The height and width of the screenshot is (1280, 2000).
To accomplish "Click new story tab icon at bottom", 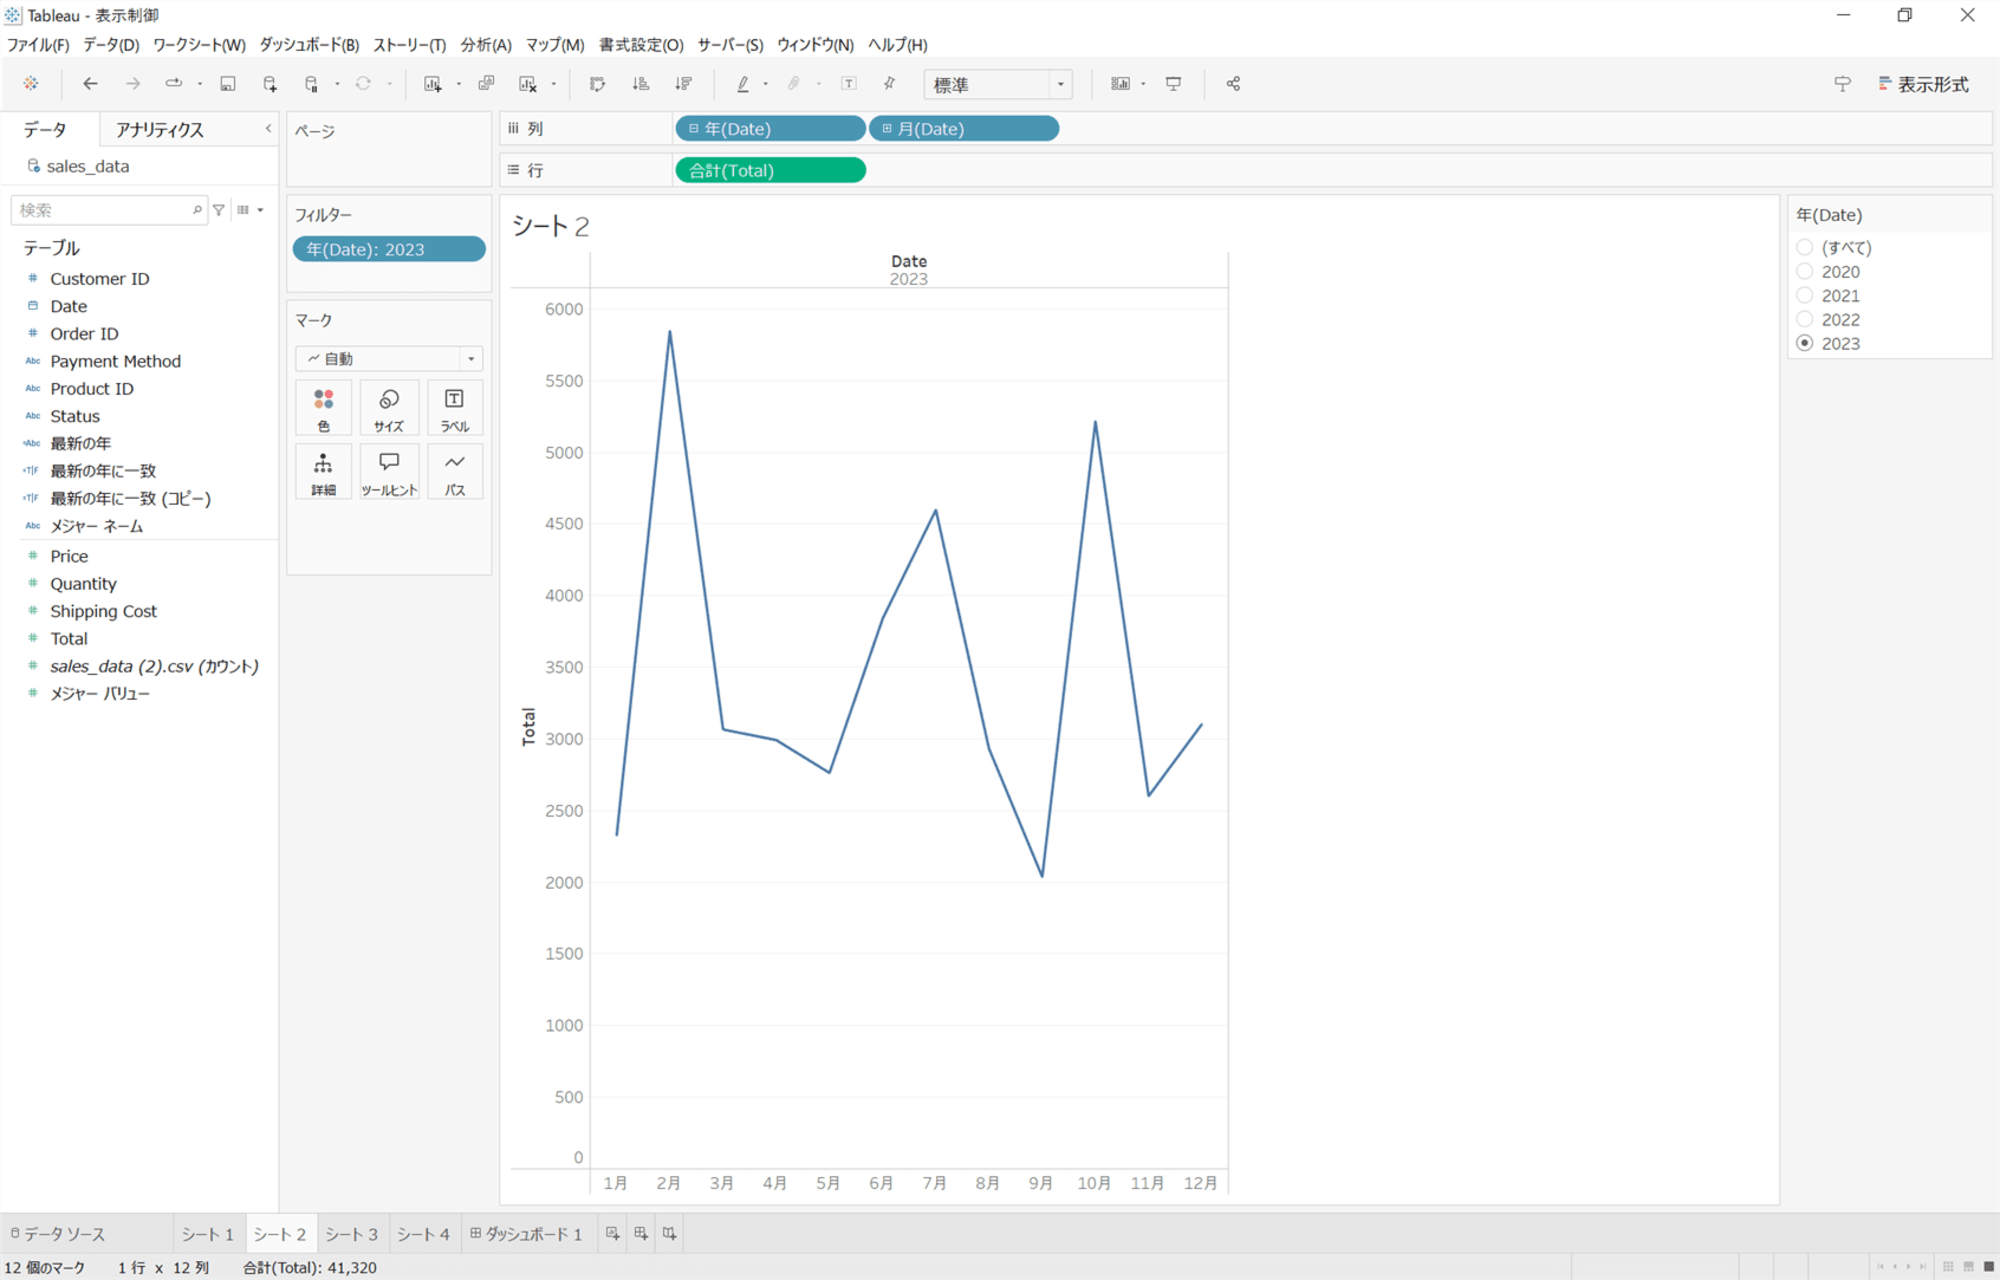I will coord(669,1234).
